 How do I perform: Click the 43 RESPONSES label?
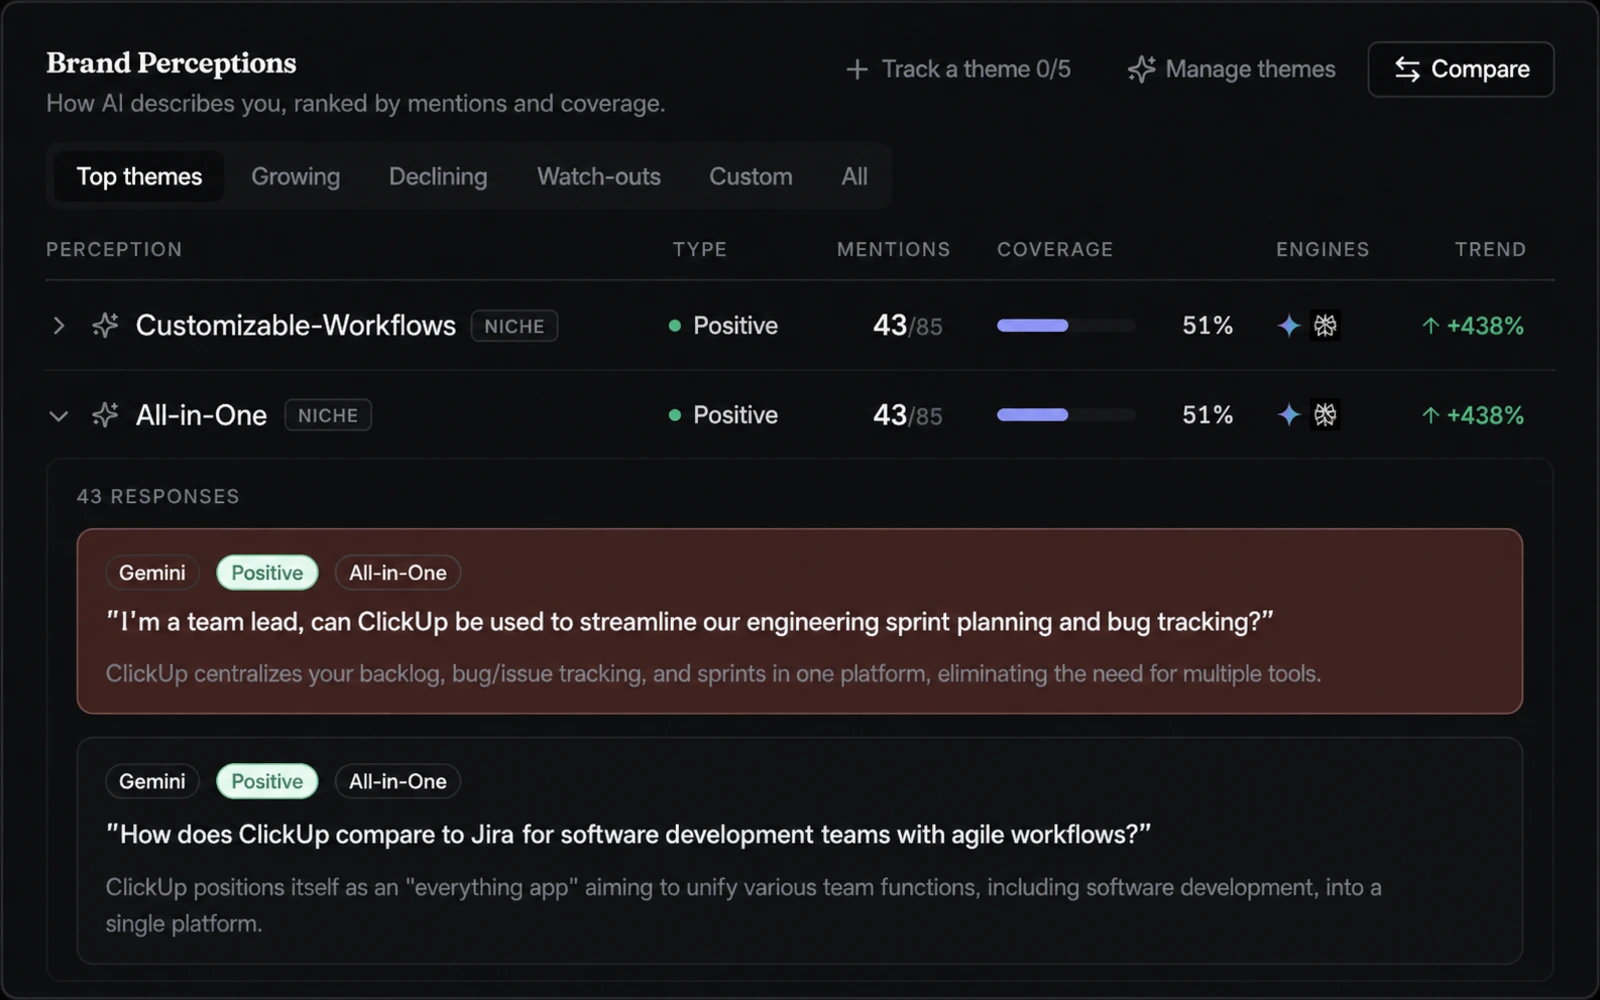coord(158,496)
